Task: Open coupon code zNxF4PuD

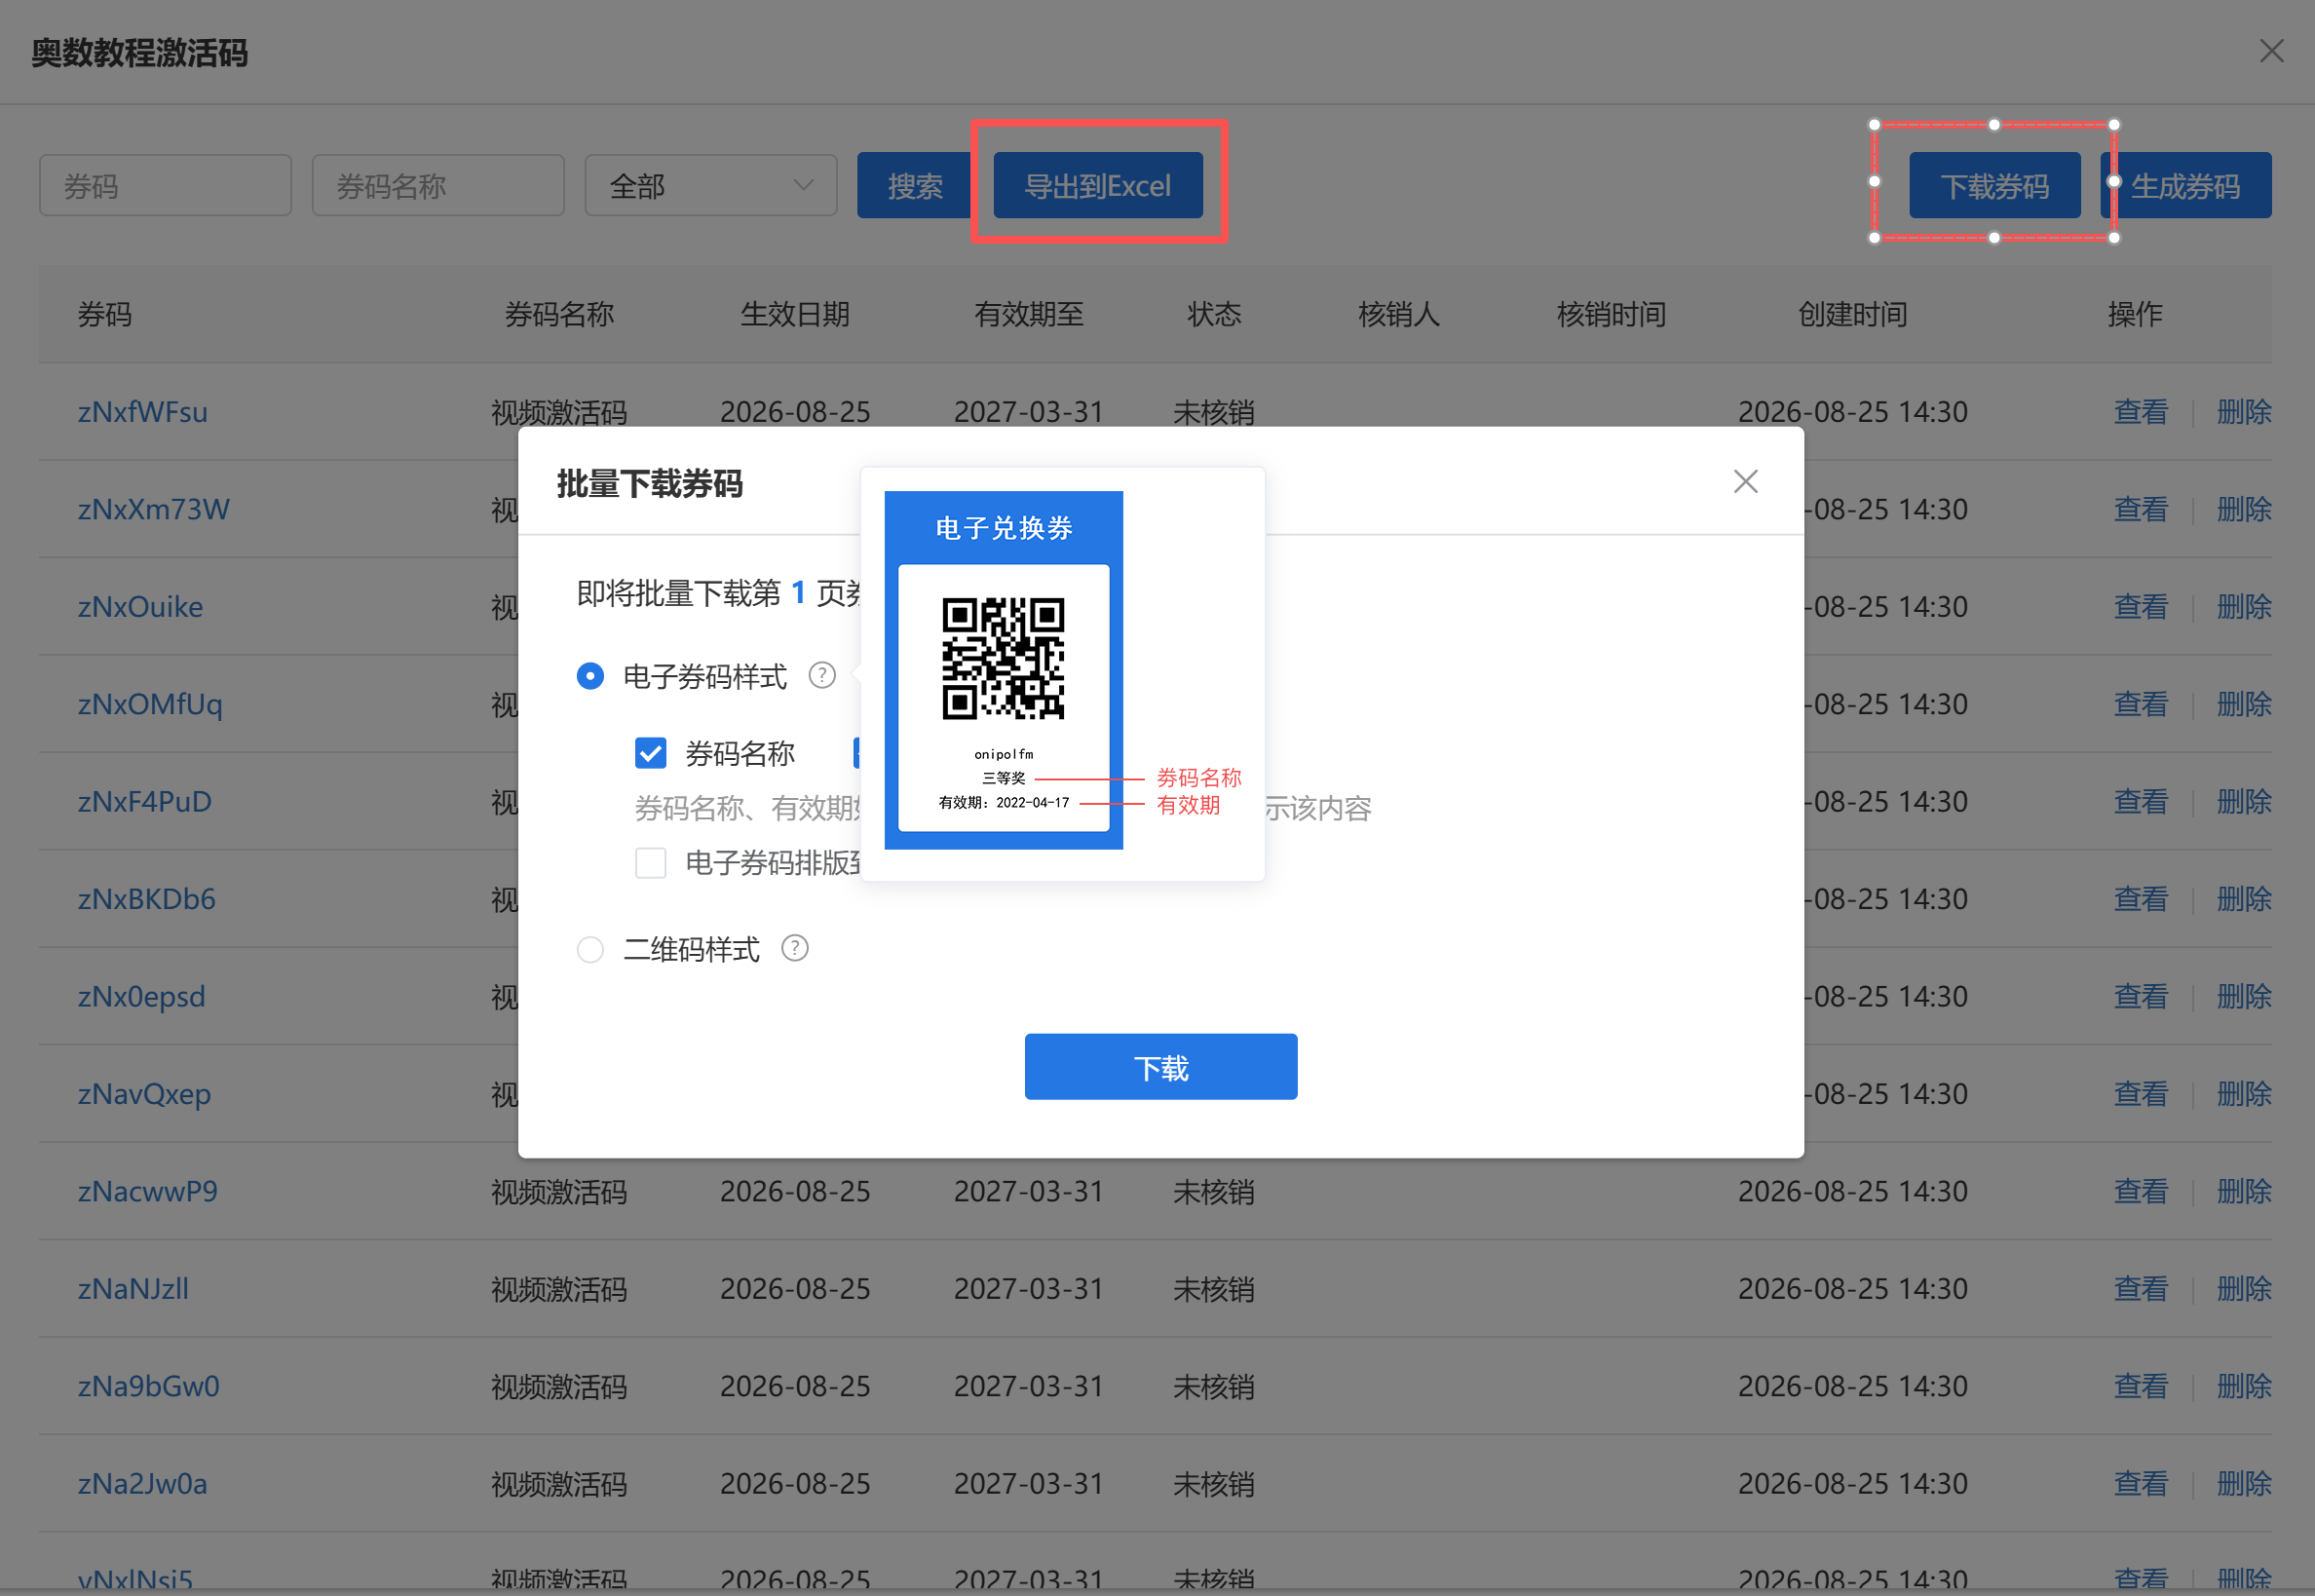Action: point(145,802)
